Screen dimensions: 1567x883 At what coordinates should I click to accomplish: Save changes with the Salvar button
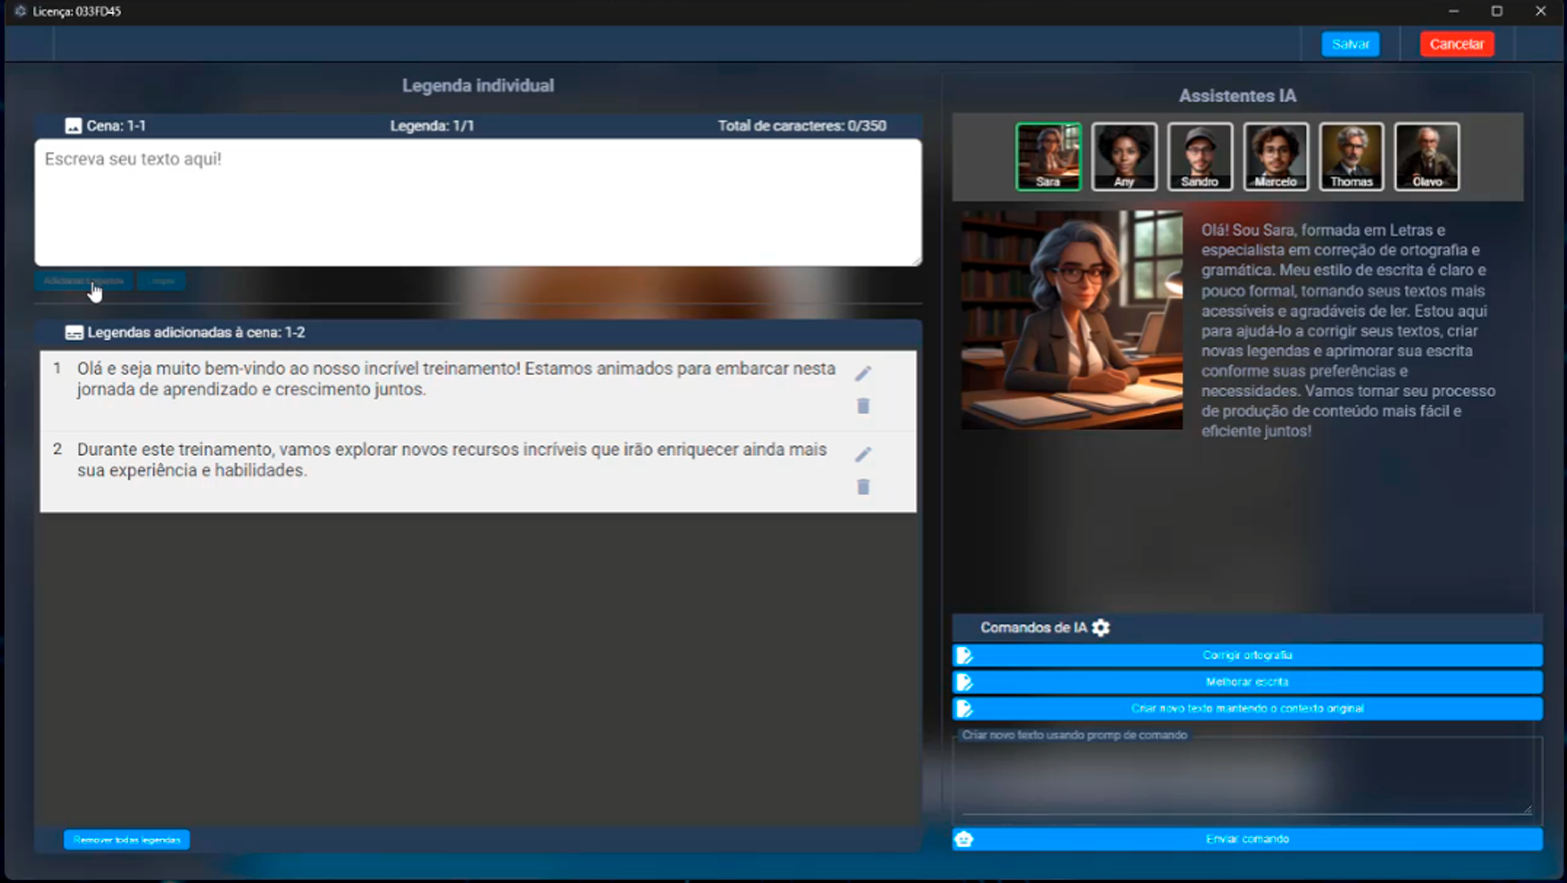(x=1350, y=44)
